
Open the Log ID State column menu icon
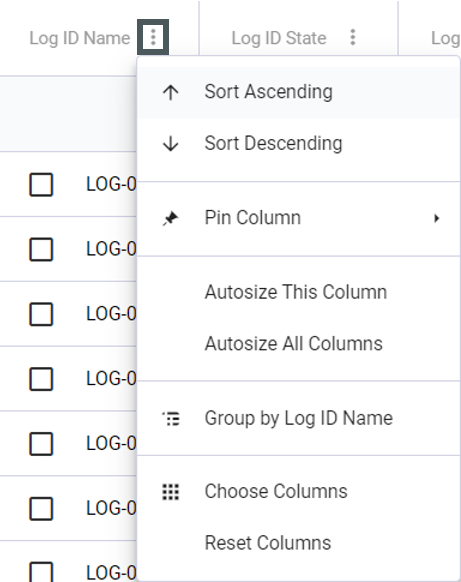(353, 37)
